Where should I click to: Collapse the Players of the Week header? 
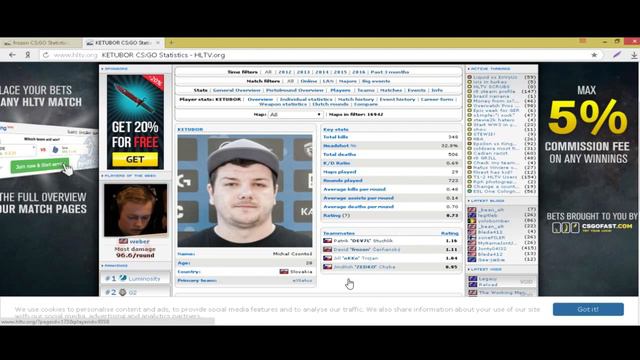pos(129,176)
